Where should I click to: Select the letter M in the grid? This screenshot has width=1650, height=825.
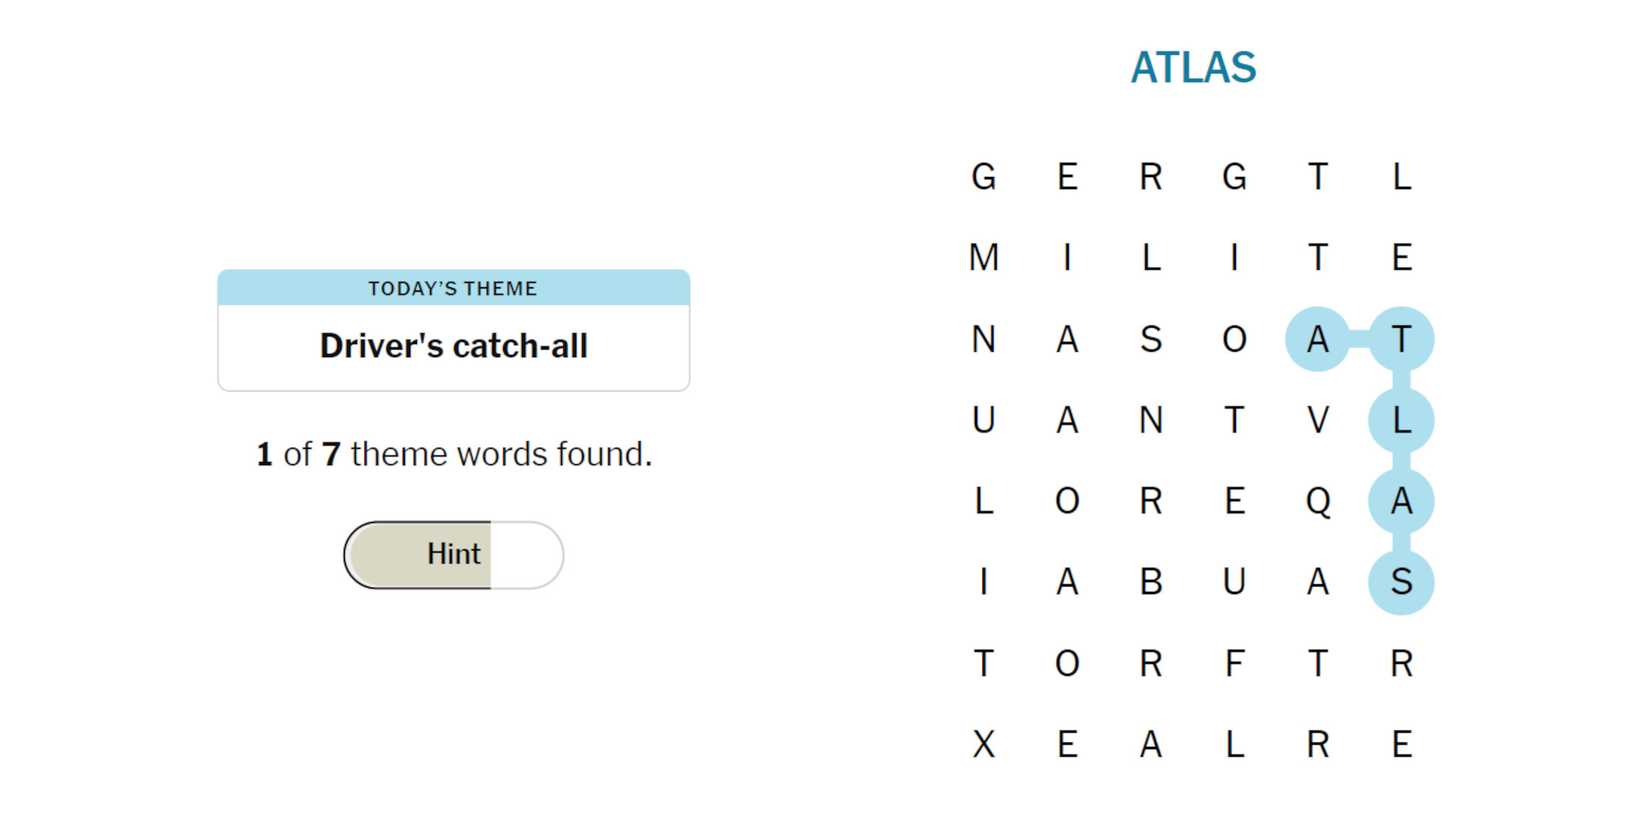(984, 258)
